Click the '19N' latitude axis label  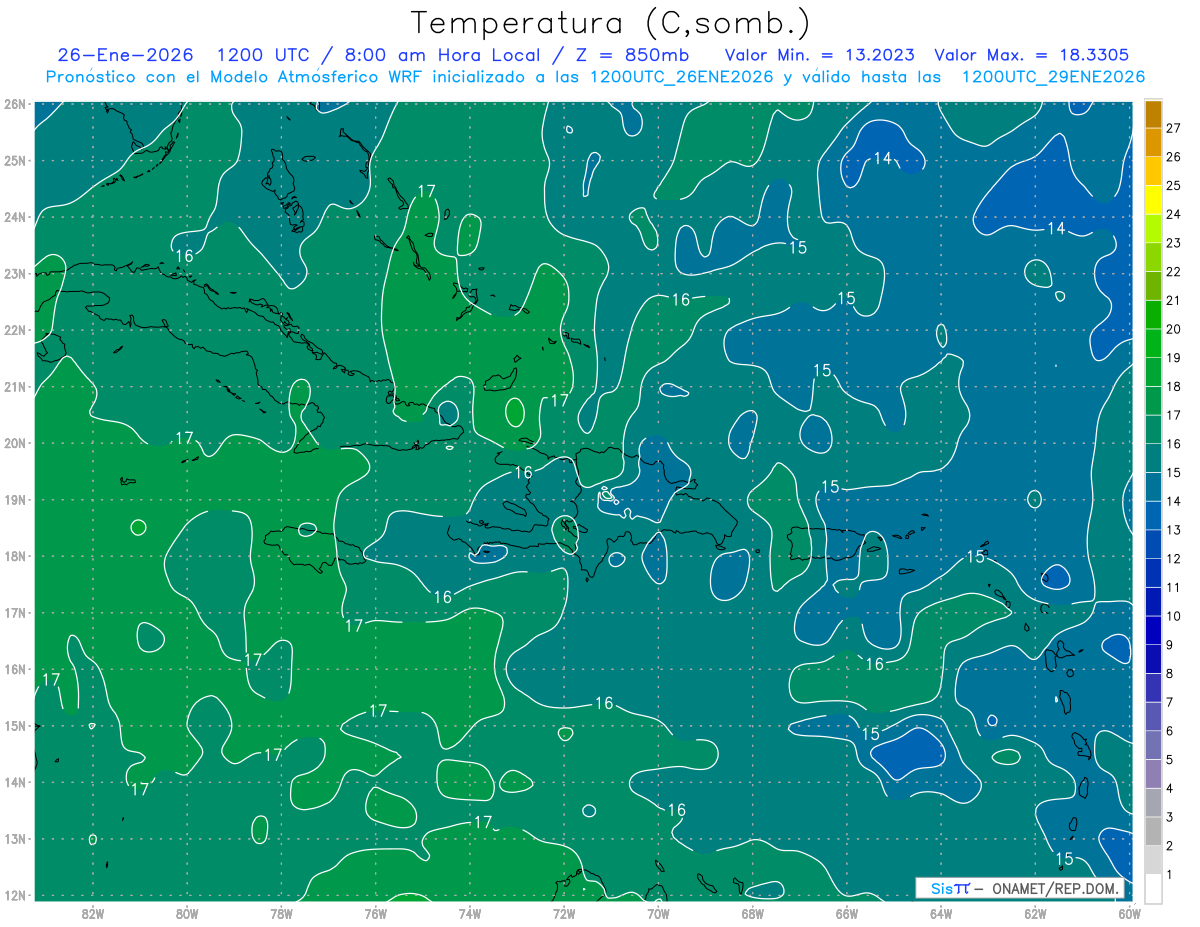(14, 499)
